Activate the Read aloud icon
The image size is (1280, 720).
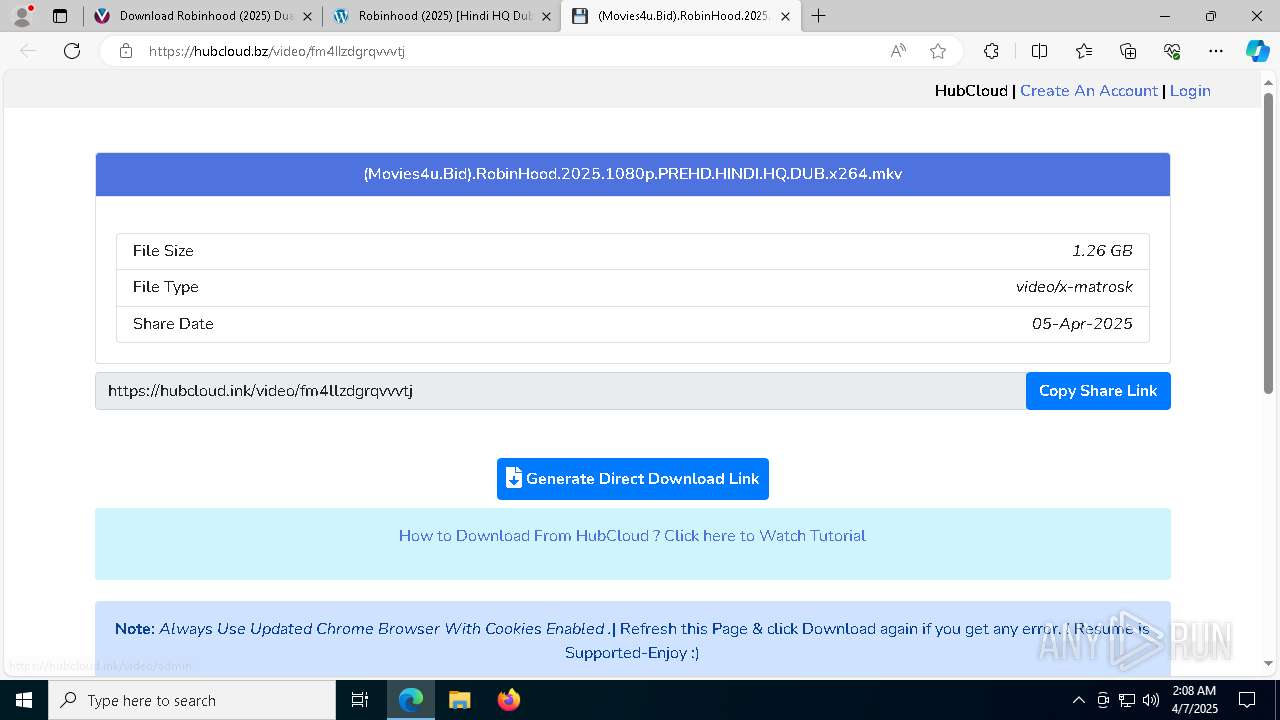coord(898,51)
